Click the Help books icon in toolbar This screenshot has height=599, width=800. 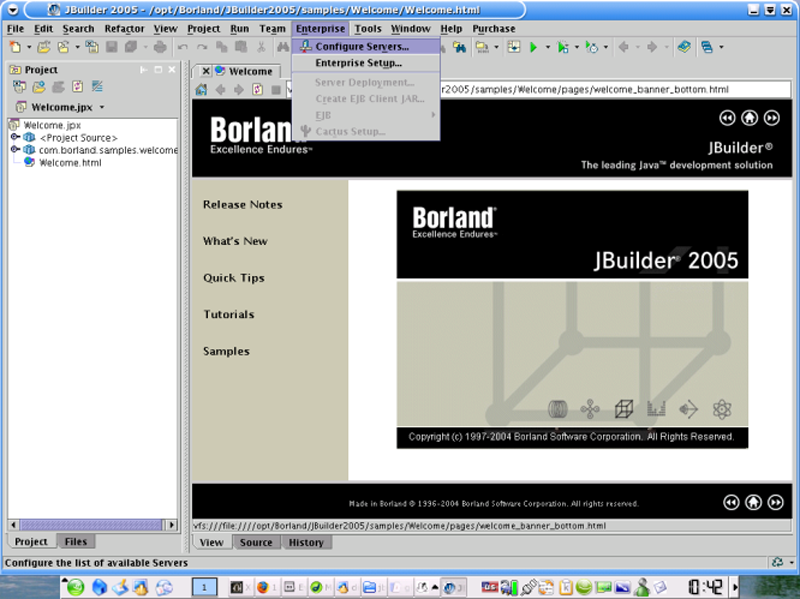click(x=683, y=47)
